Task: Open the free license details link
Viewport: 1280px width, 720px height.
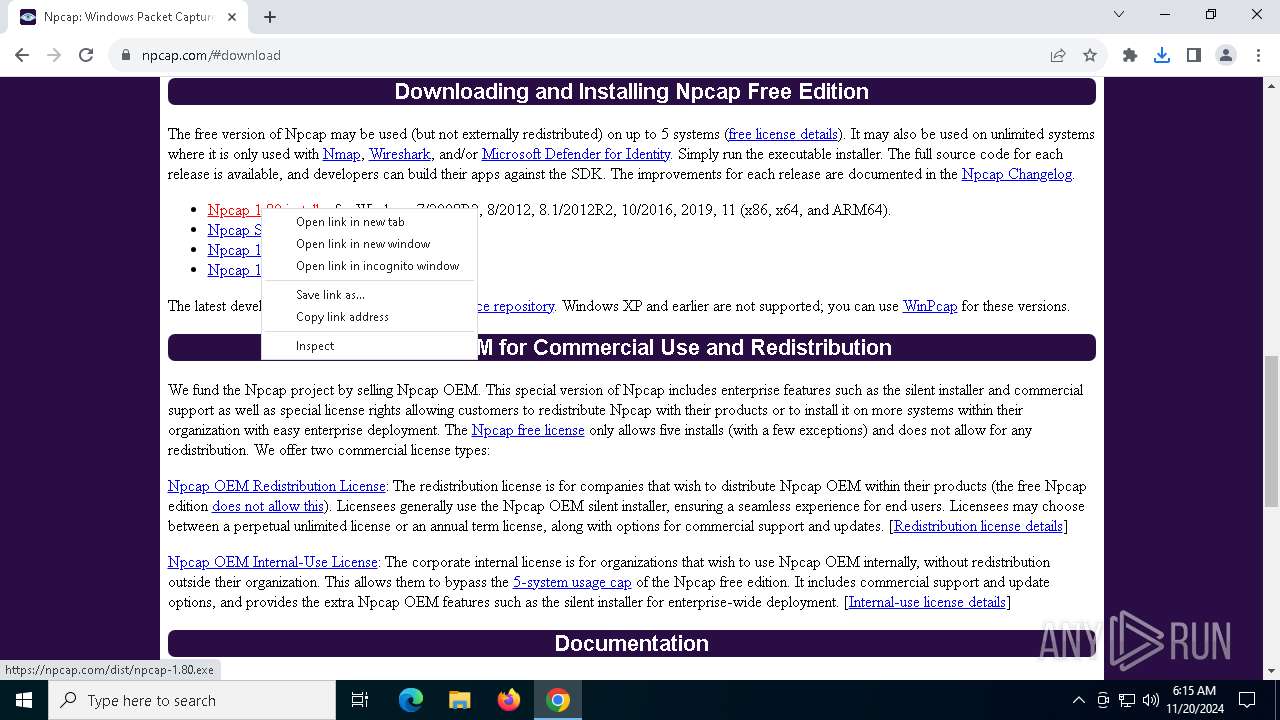Action: click(783, 134)
